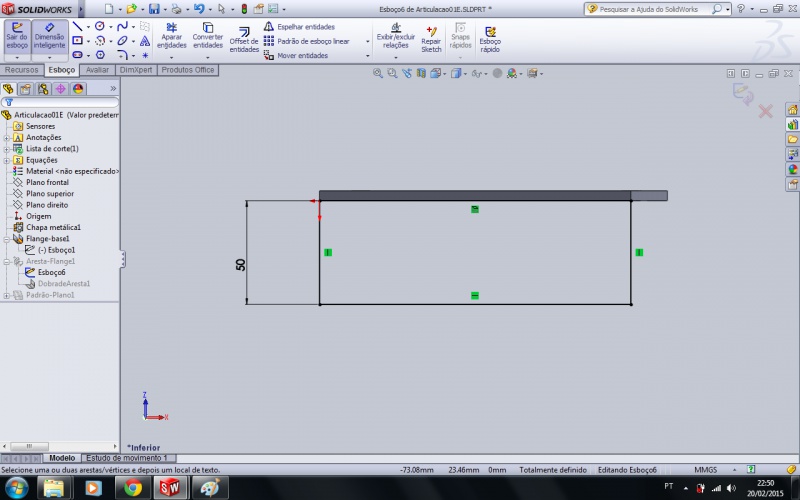800x500 pixels.
Task: Open the Aparar entidades dropdown arrow
Action: [171, 57]
